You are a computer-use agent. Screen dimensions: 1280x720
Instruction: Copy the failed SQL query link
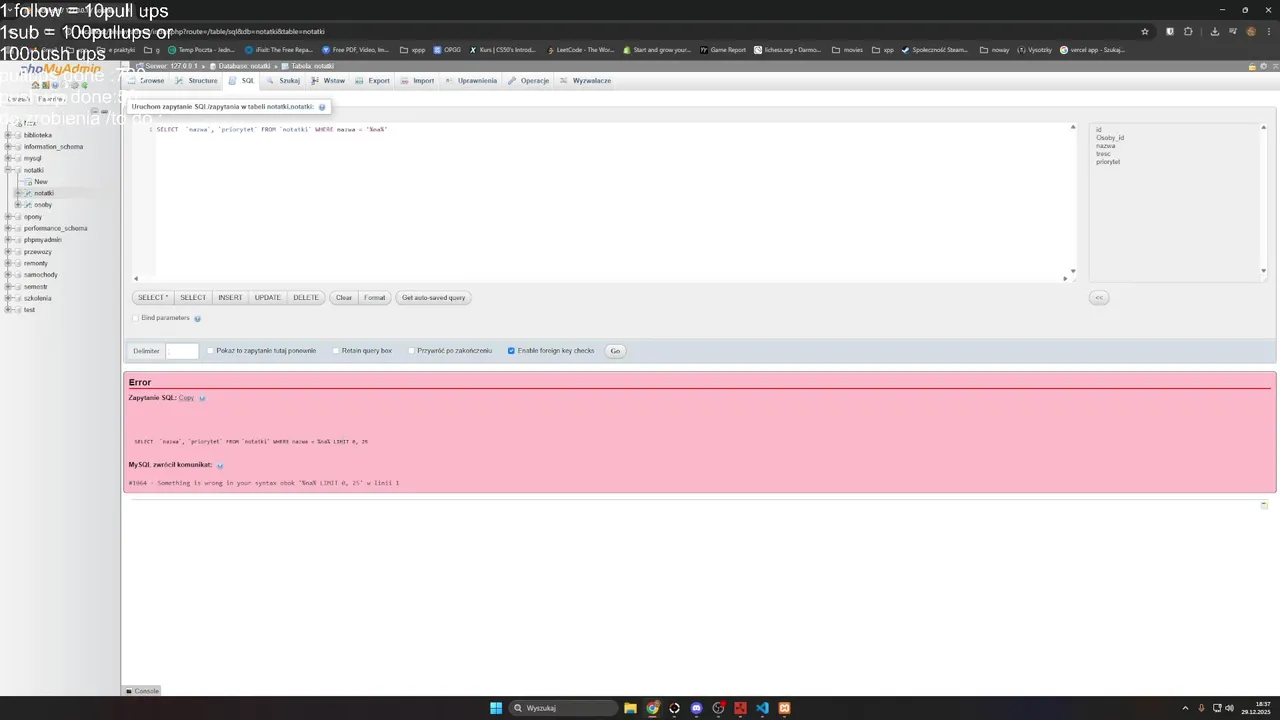point(186,398)
